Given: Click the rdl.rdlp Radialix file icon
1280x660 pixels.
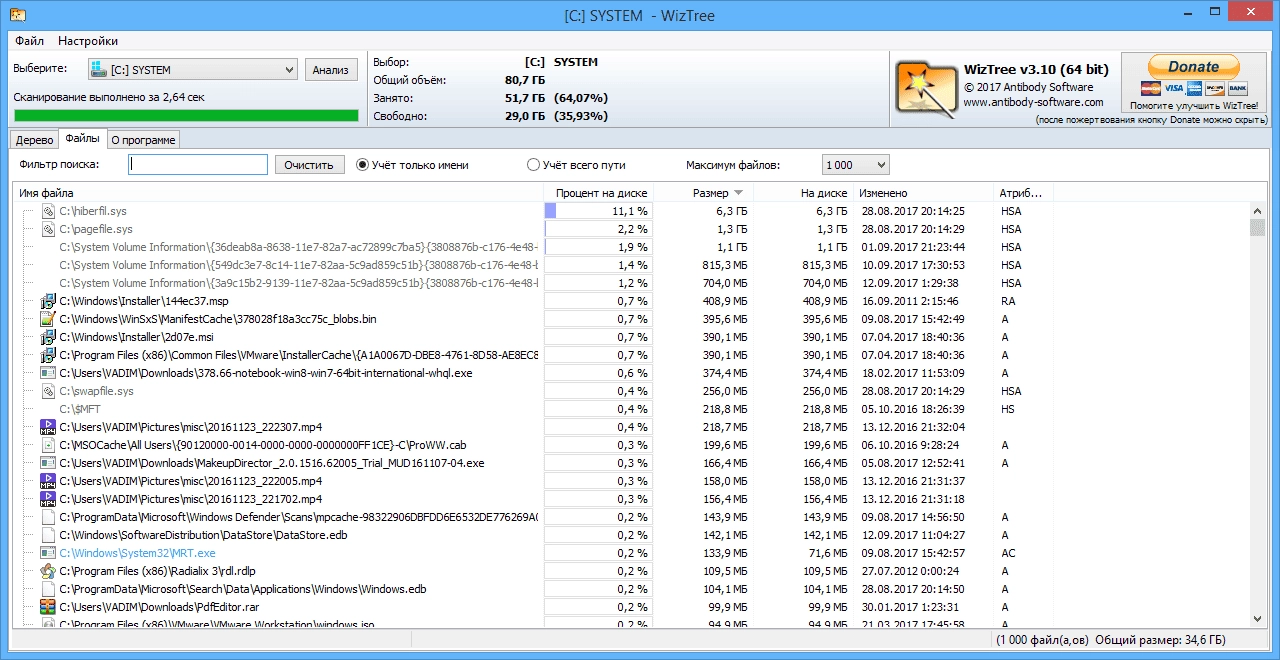Looking at the screenshot, I should pos(47,571).
